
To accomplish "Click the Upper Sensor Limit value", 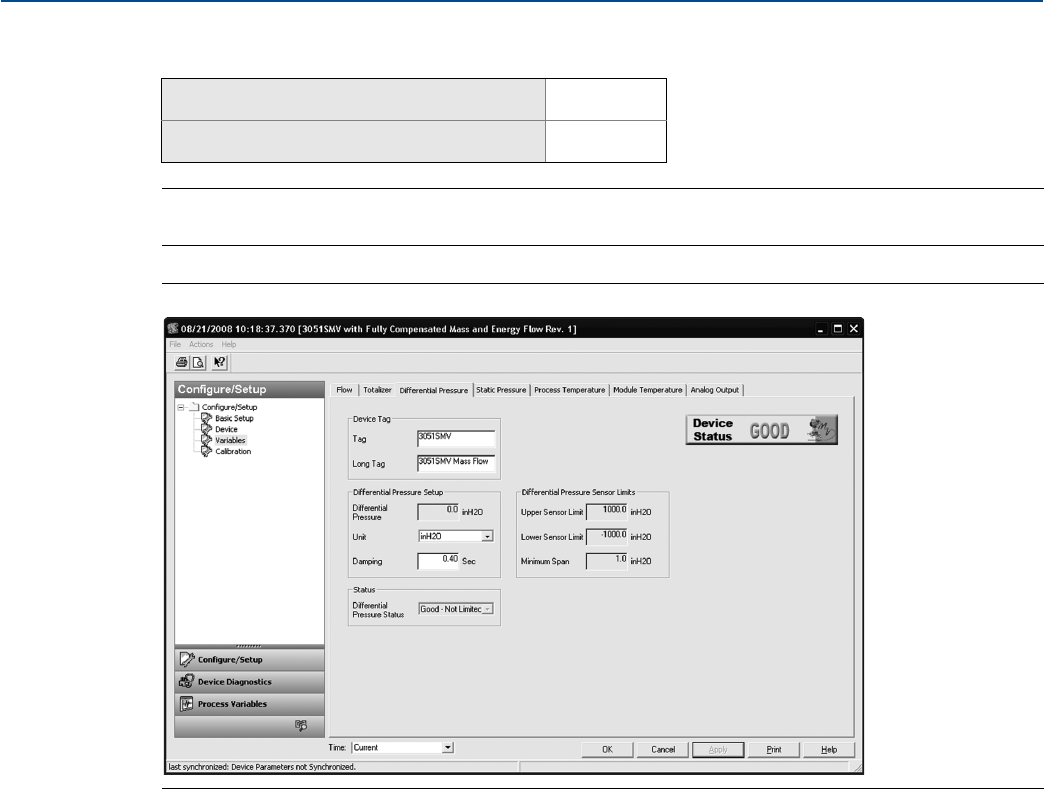I will 607,512.
